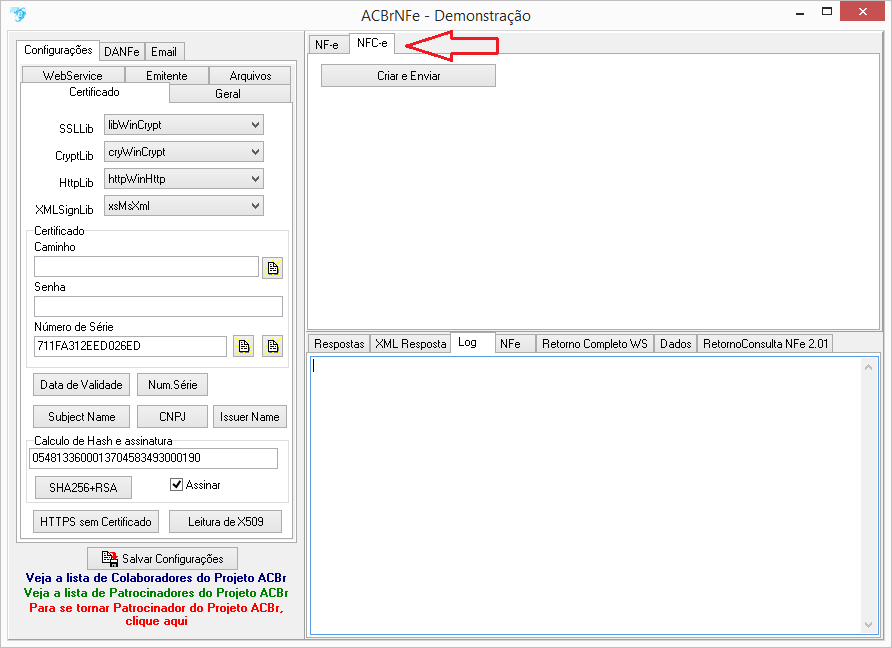Open the DANFe tab
Screen dimensions: 892x648
[x=122, y=52]
